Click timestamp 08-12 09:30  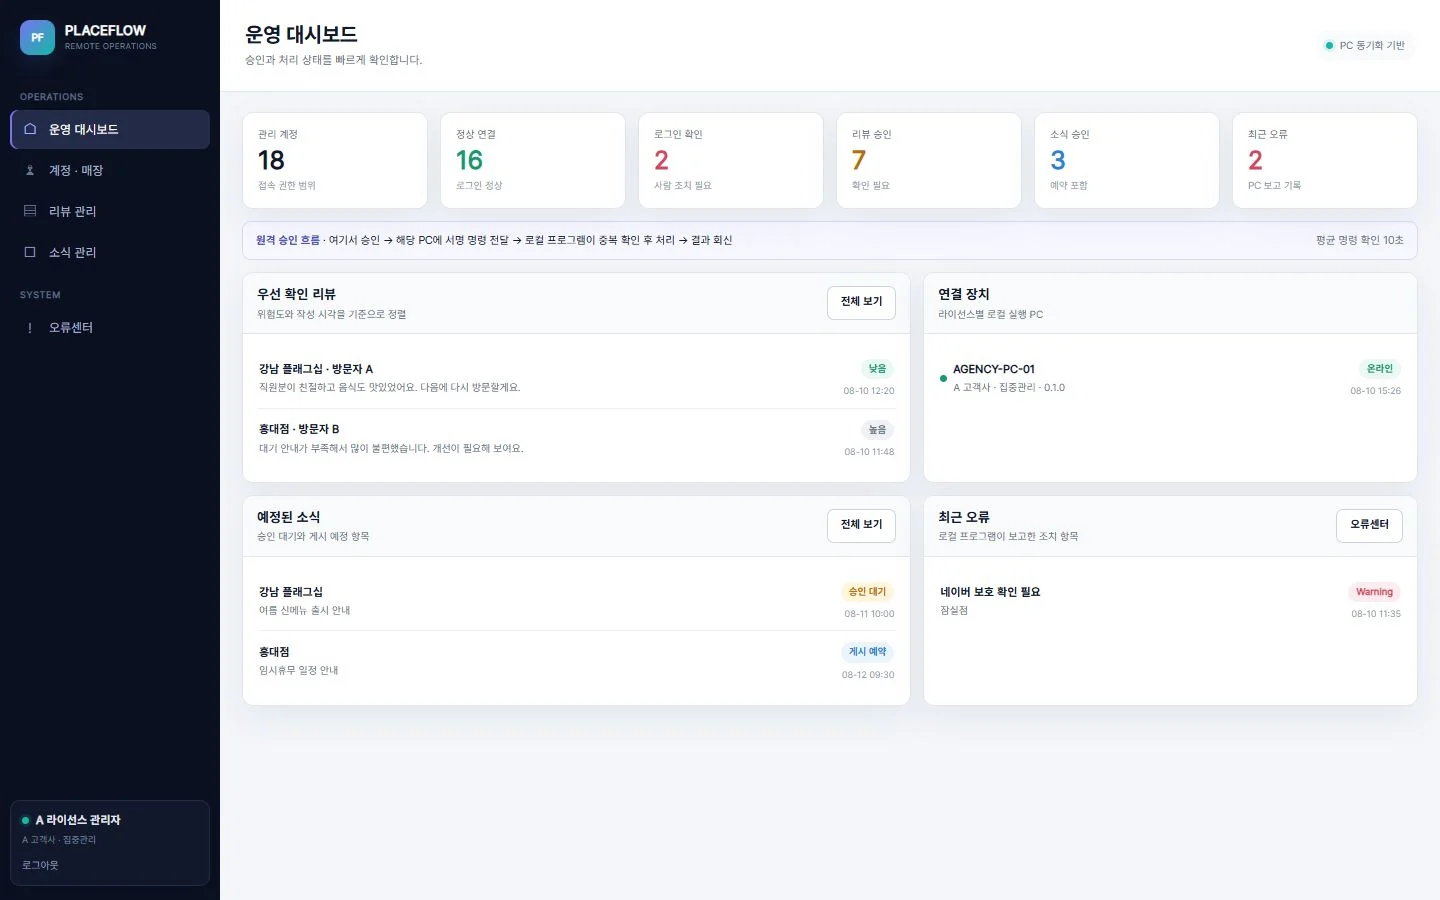tap(868, 675)
